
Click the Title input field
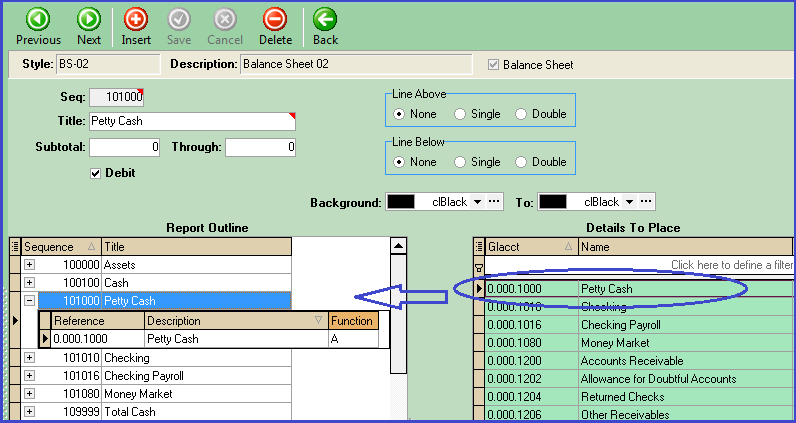(192, 121)
